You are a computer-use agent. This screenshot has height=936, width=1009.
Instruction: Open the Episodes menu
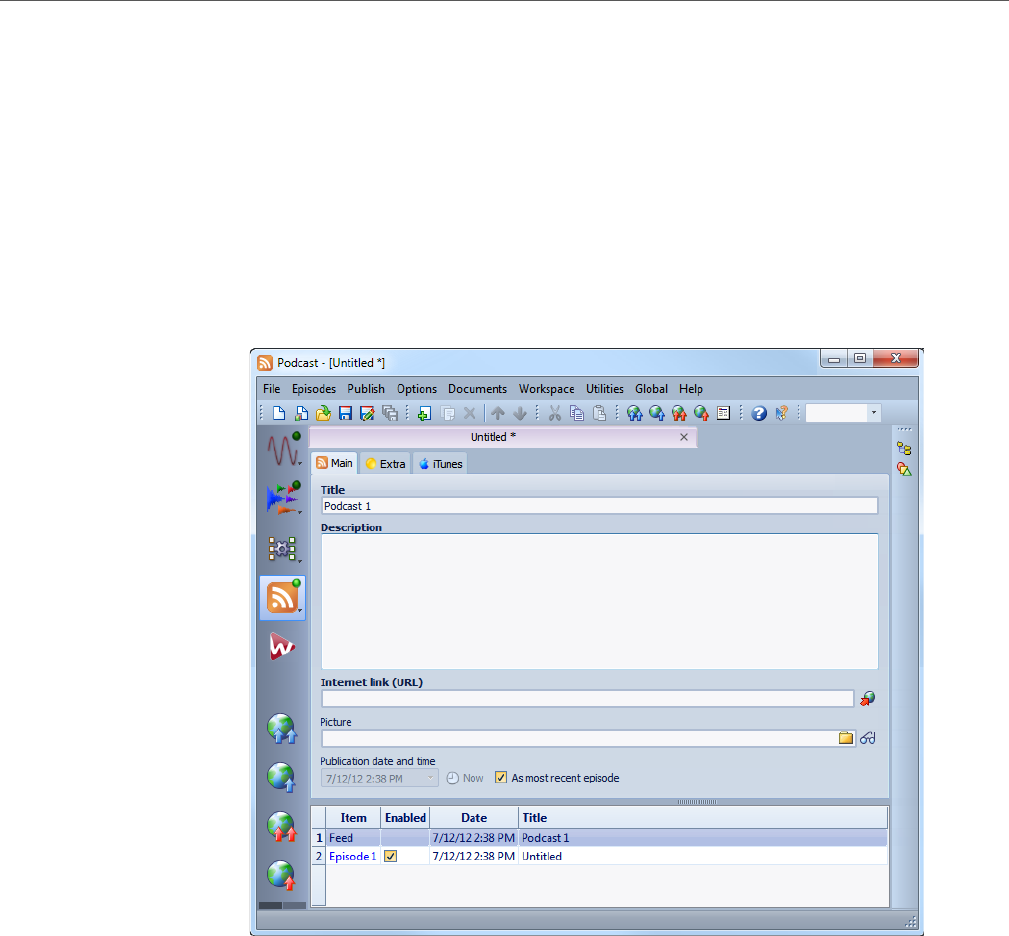tap(314, 389)
